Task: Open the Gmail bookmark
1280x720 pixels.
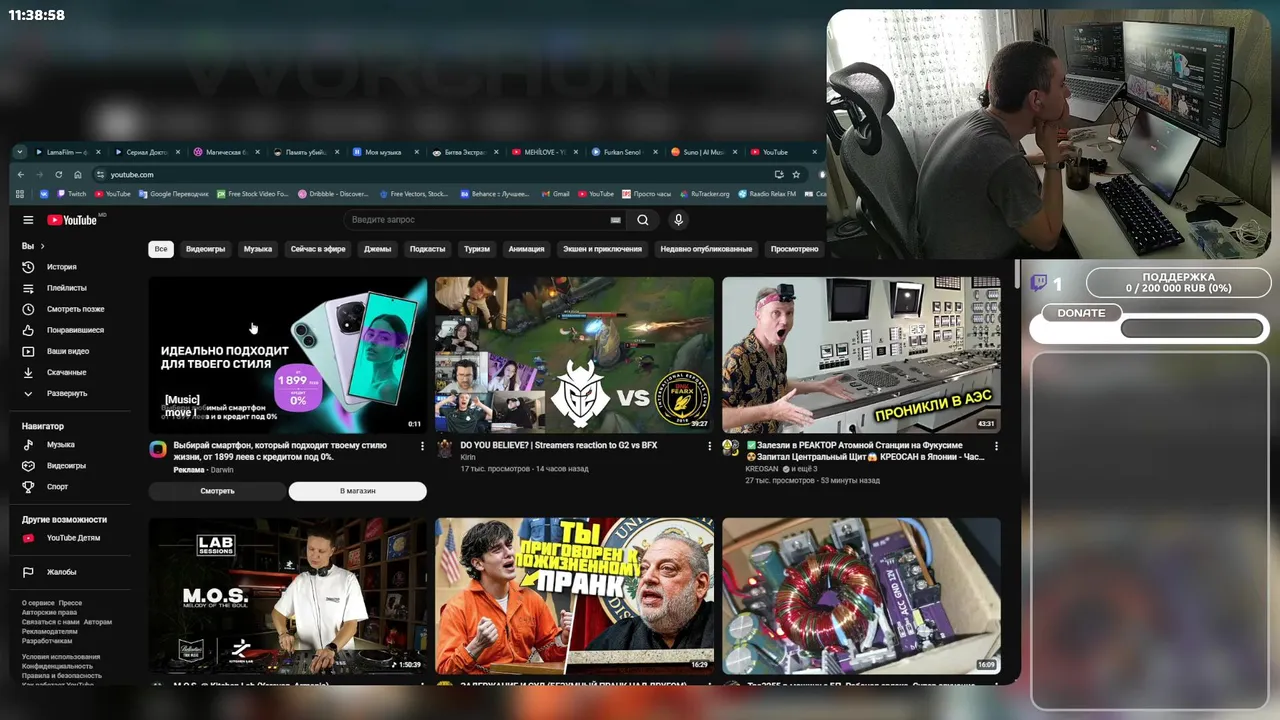Action: point(555,194)
